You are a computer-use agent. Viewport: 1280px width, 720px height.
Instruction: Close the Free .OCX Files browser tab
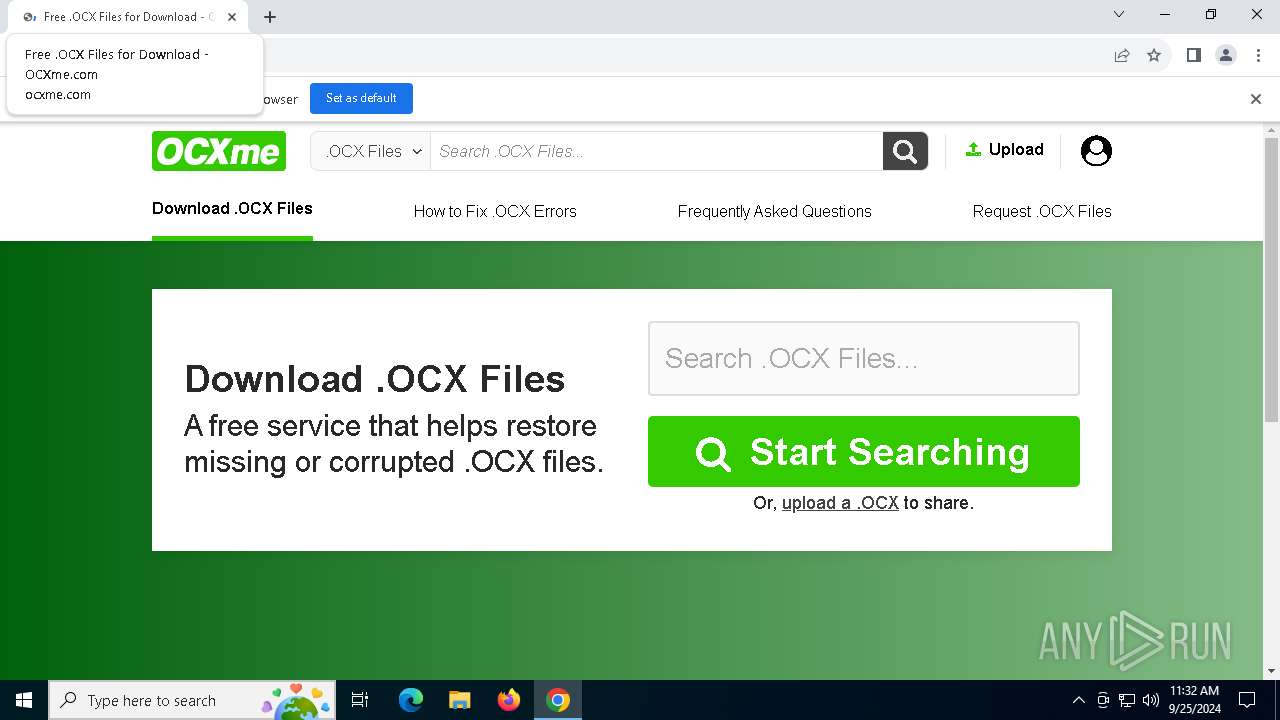coord(232,17)
